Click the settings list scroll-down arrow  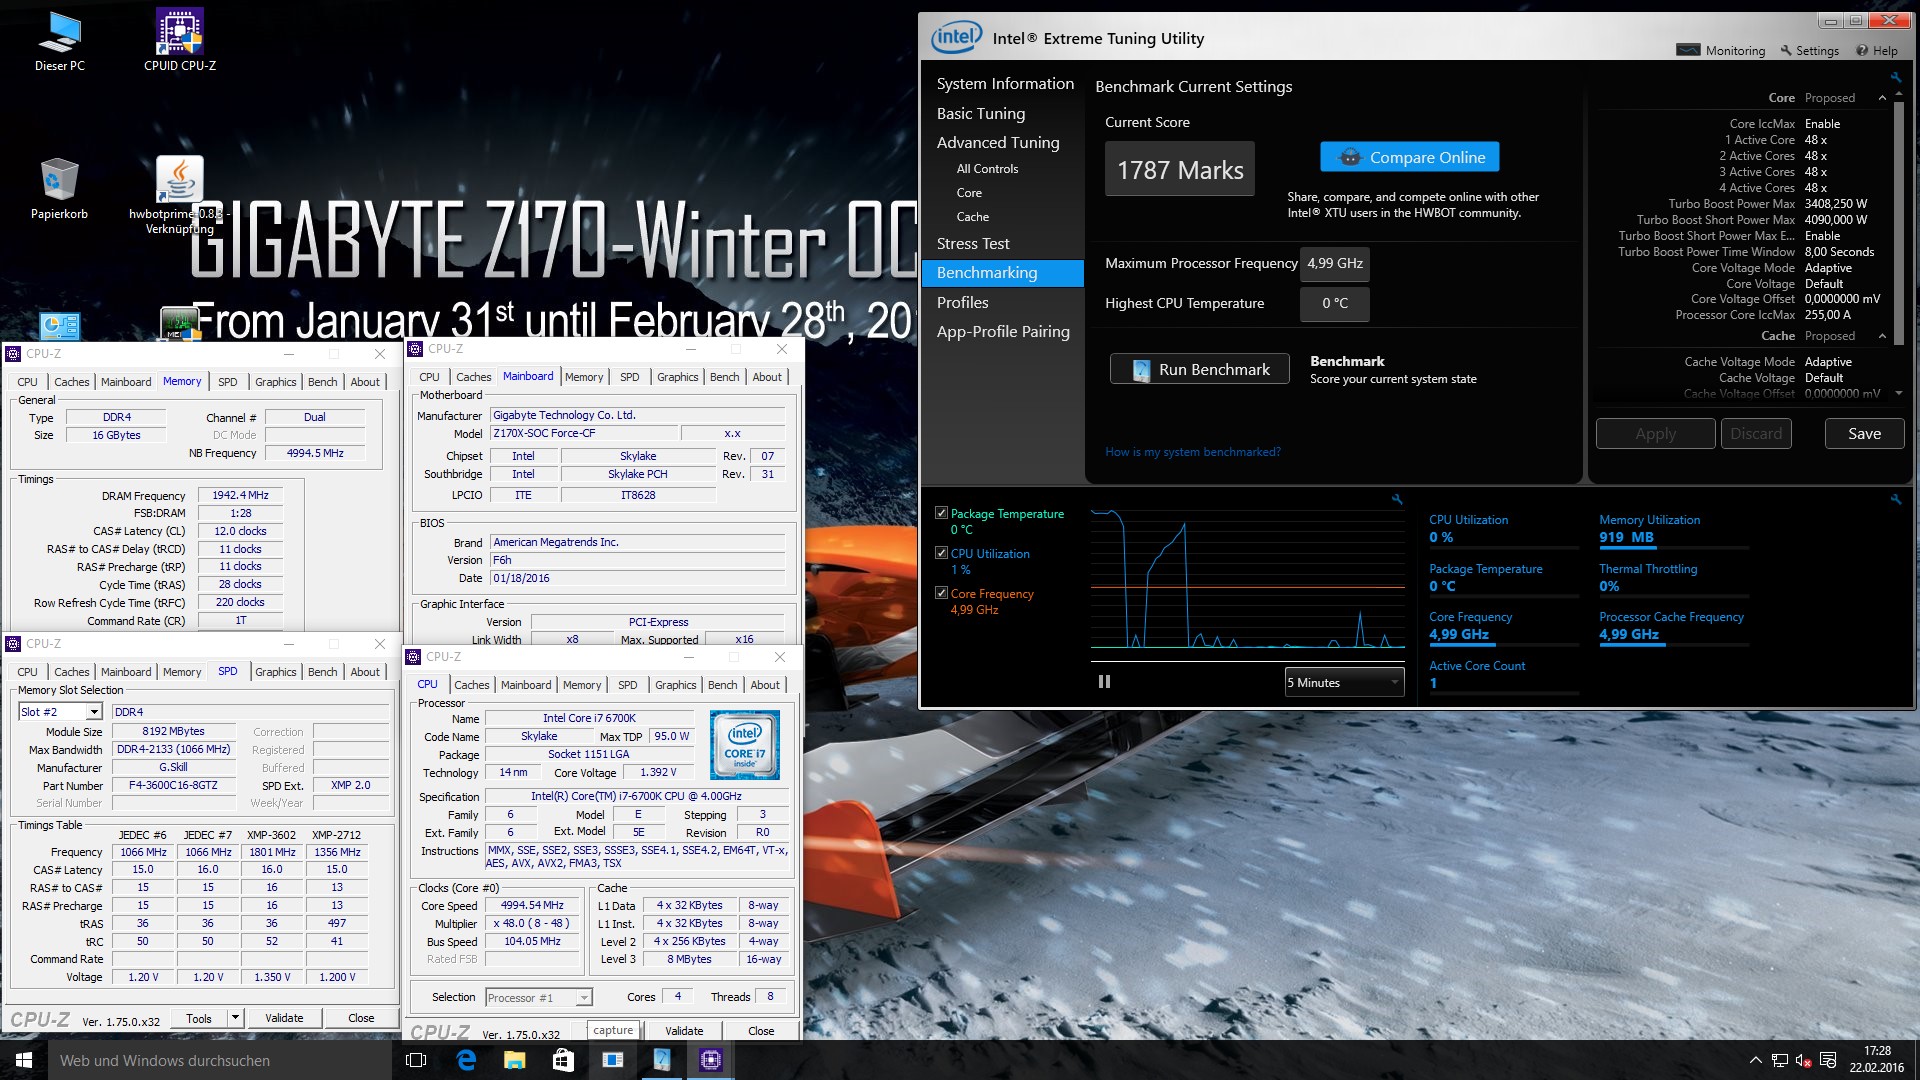tap(1899, 393)
